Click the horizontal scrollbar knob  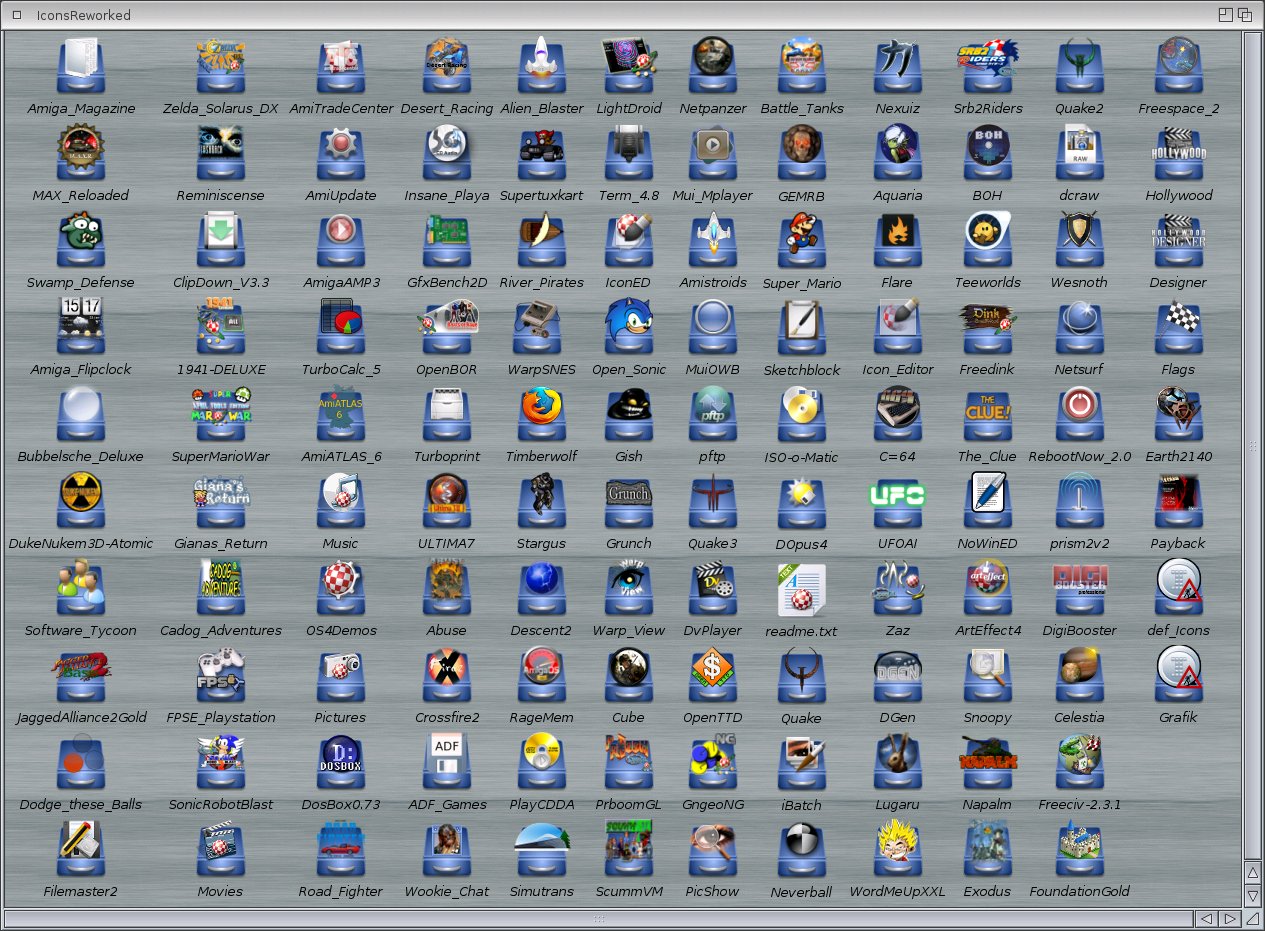(598, 918)
